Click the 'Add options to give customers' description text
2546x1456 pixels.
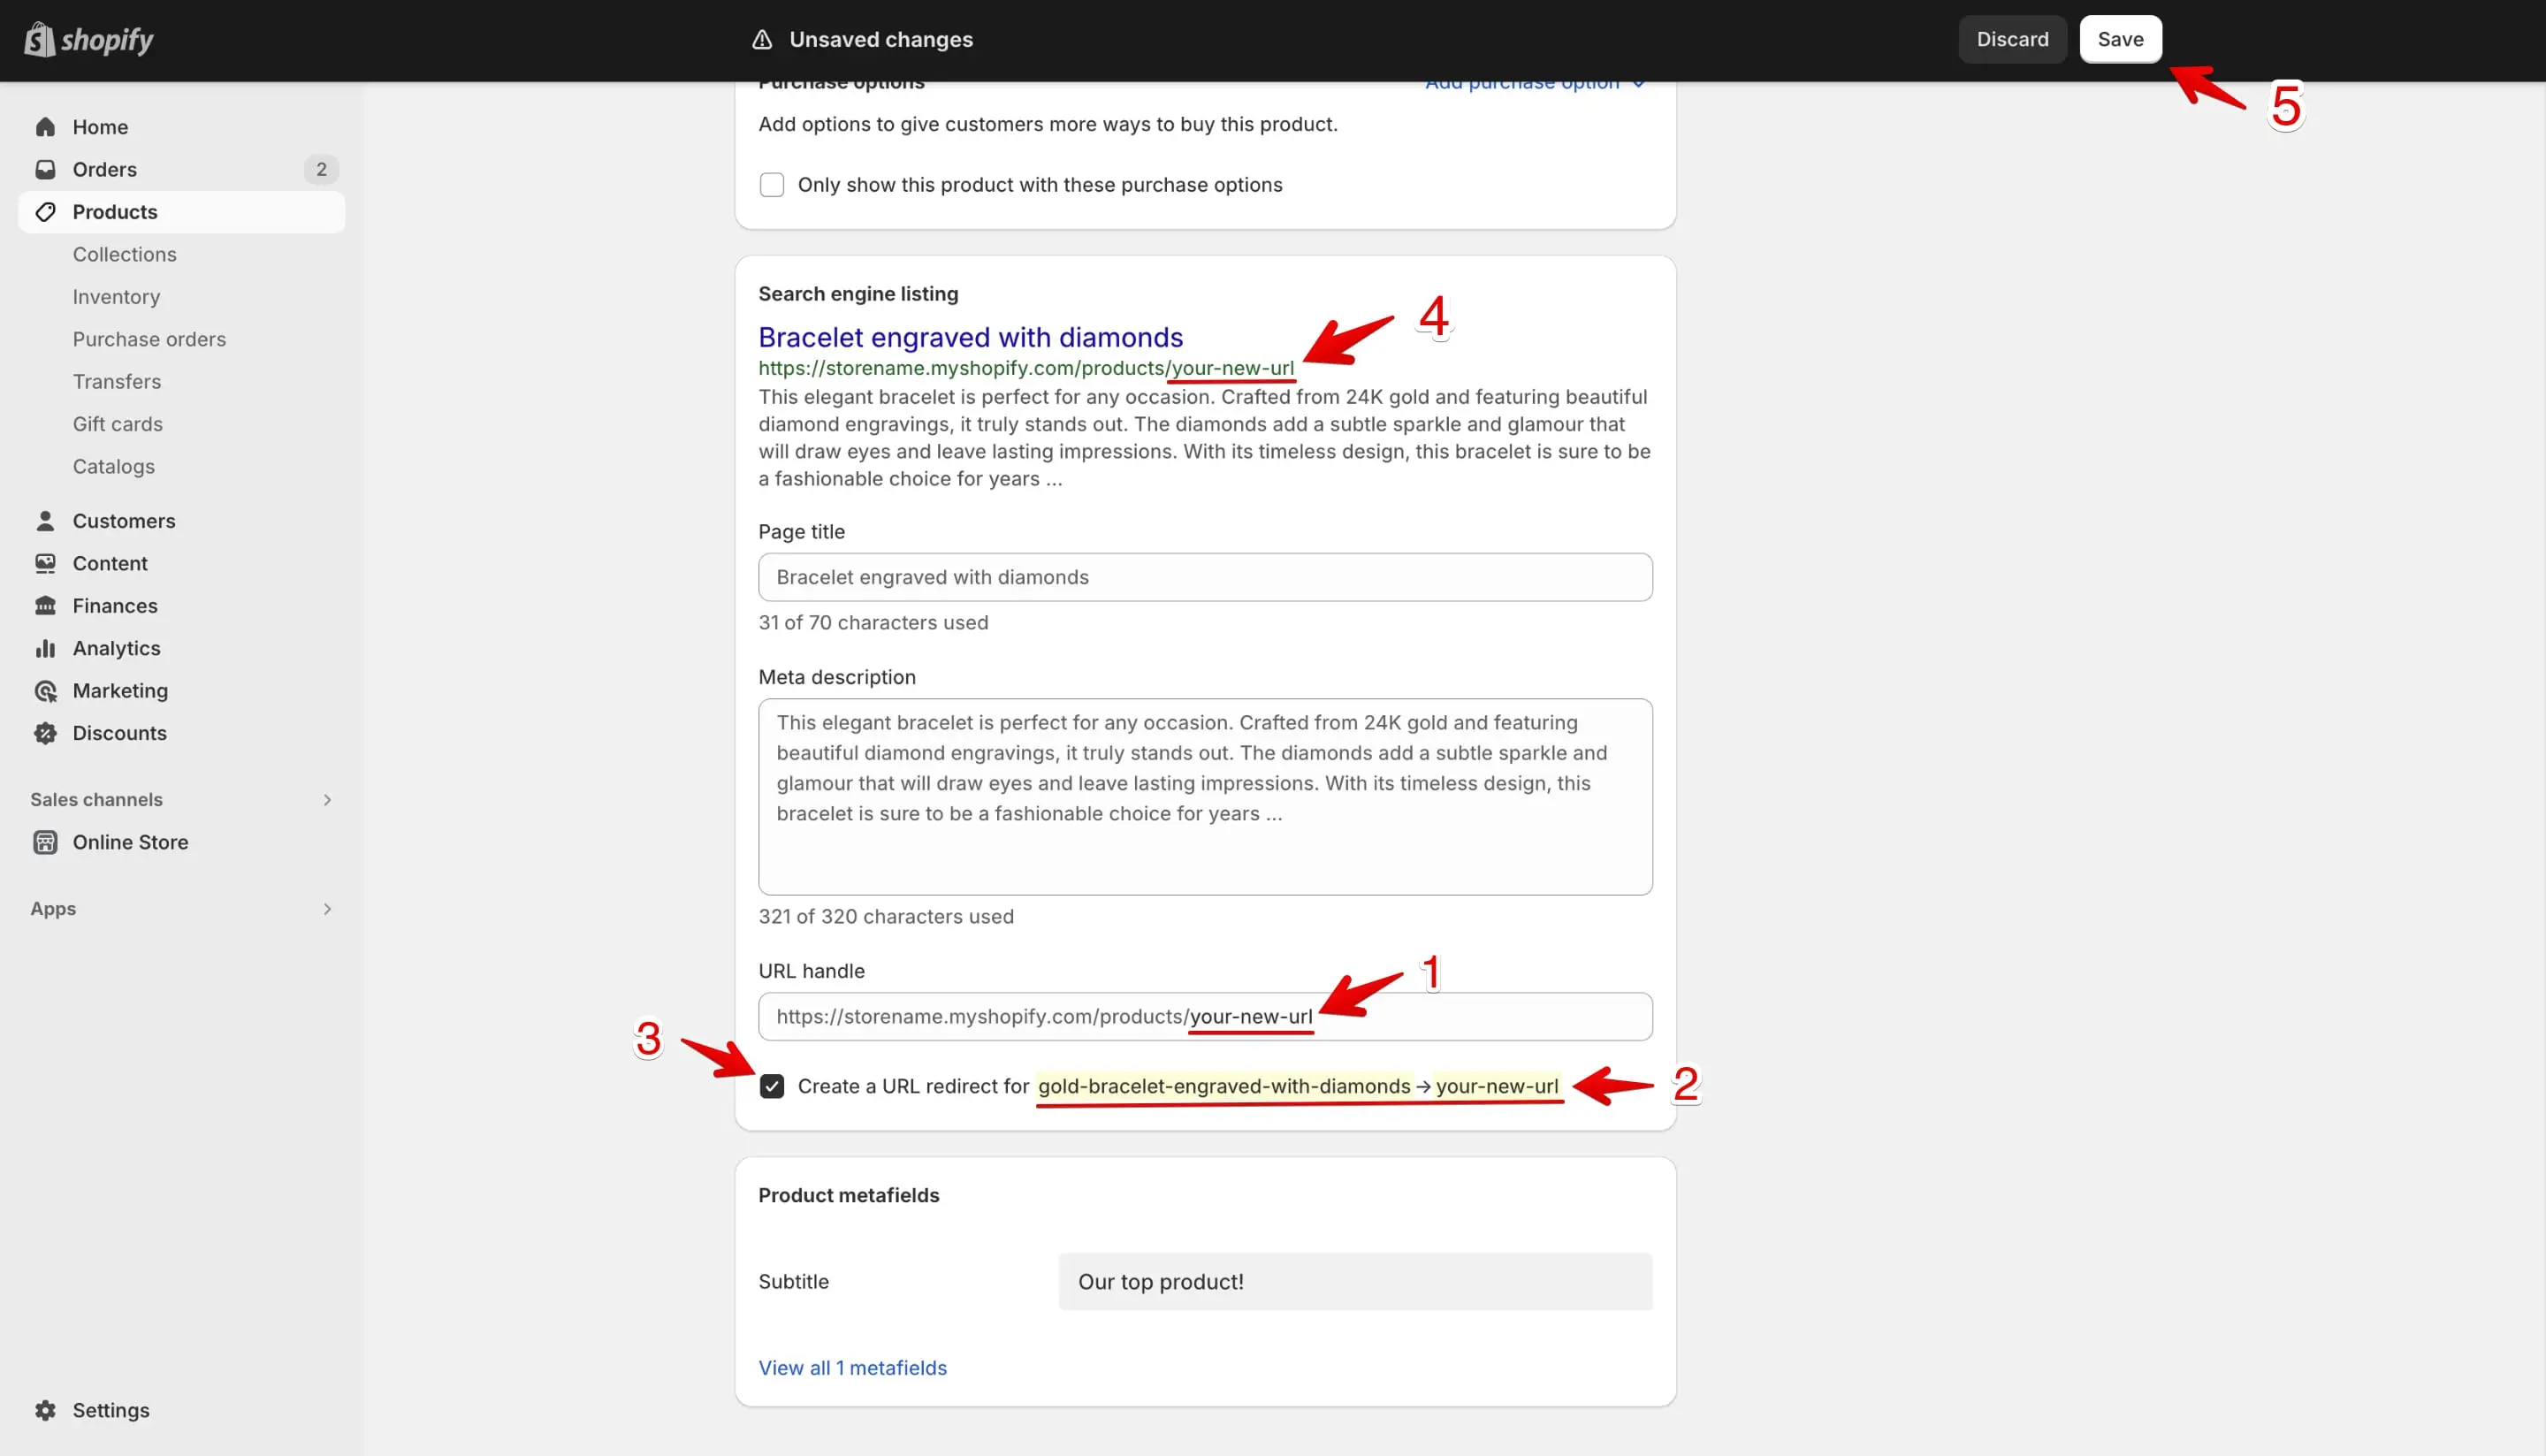[x=1047, y=124]
